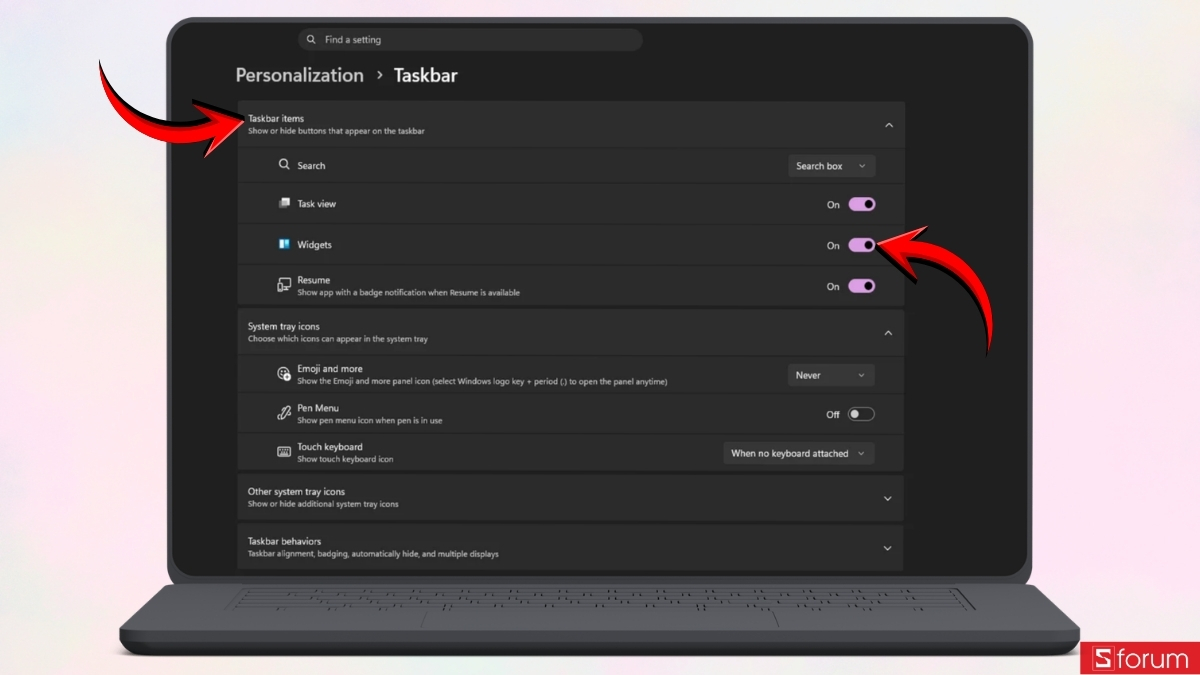Open the Search box dropdown
This screenshot has height=675, width=1200.
point(831,166)
